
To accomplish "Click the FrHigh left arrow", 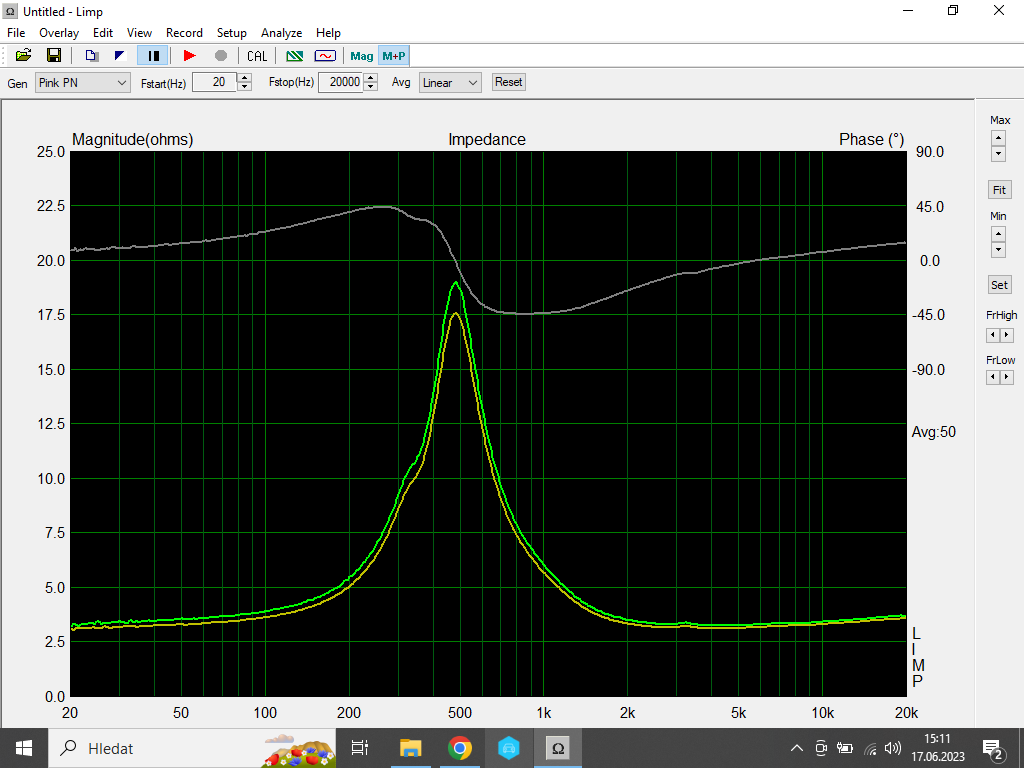I will 993,335.
